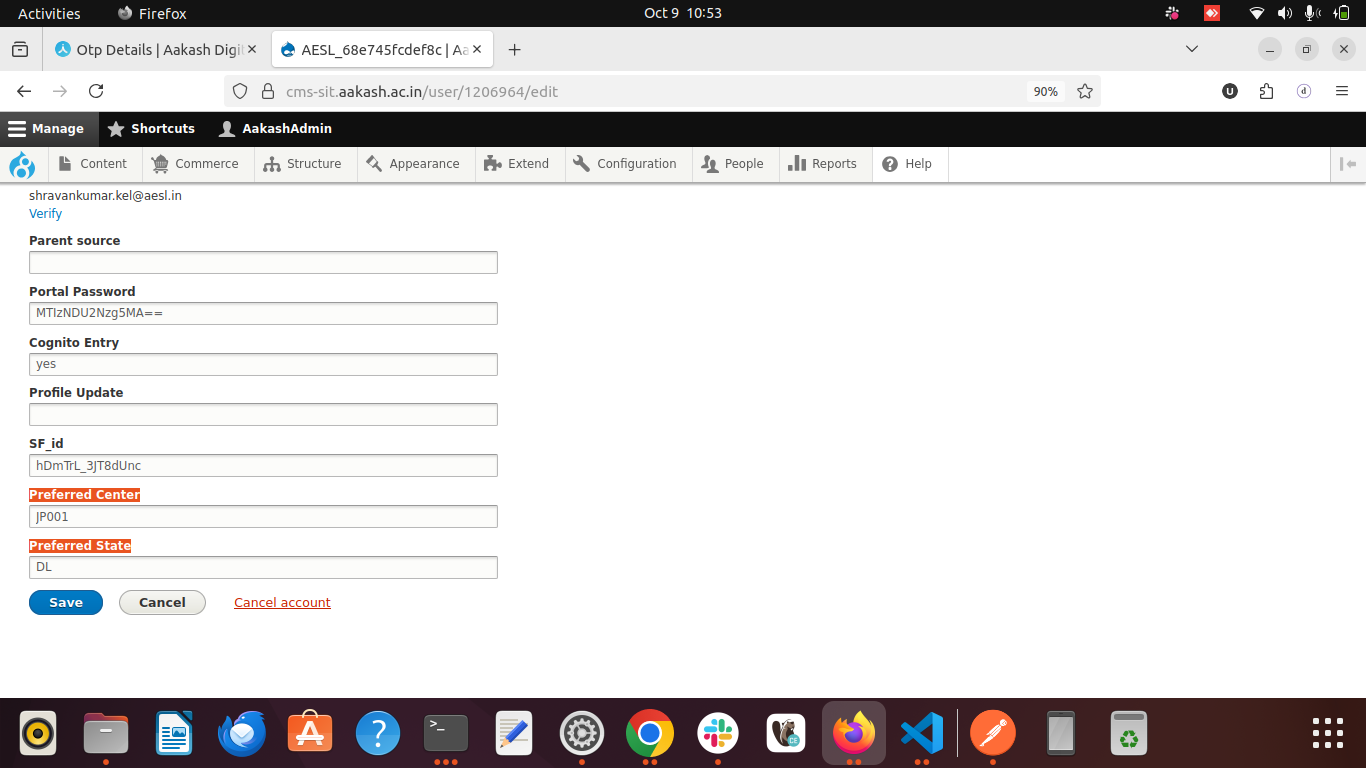This screenshot has width=1366, height=768.
Task: Reload the current page
Action: click(x=96, y=91)
